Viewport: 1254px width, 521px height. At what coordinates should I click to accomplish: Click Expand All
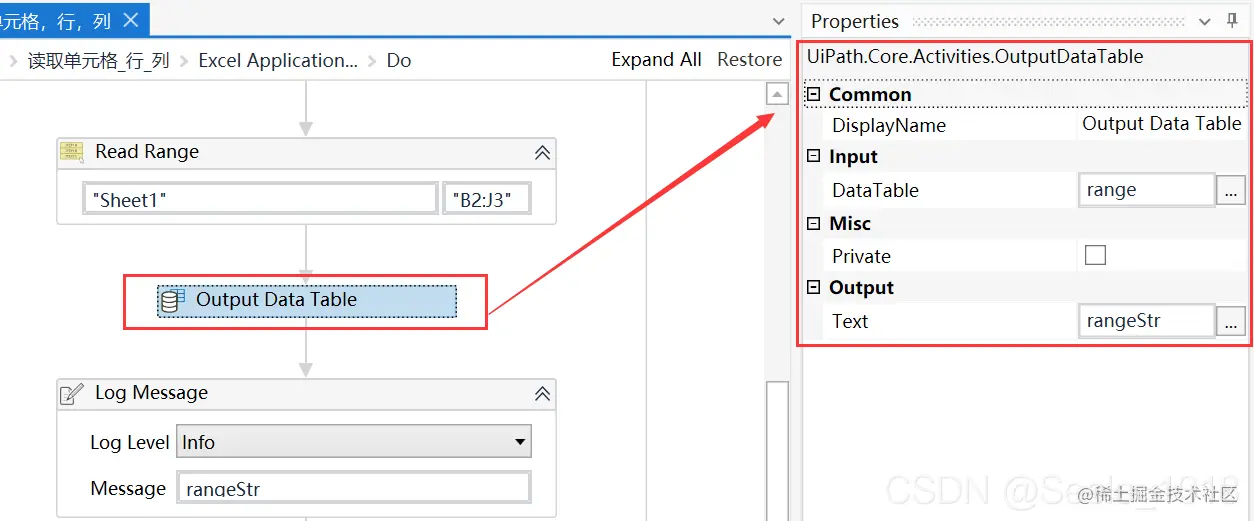(656, 60)
